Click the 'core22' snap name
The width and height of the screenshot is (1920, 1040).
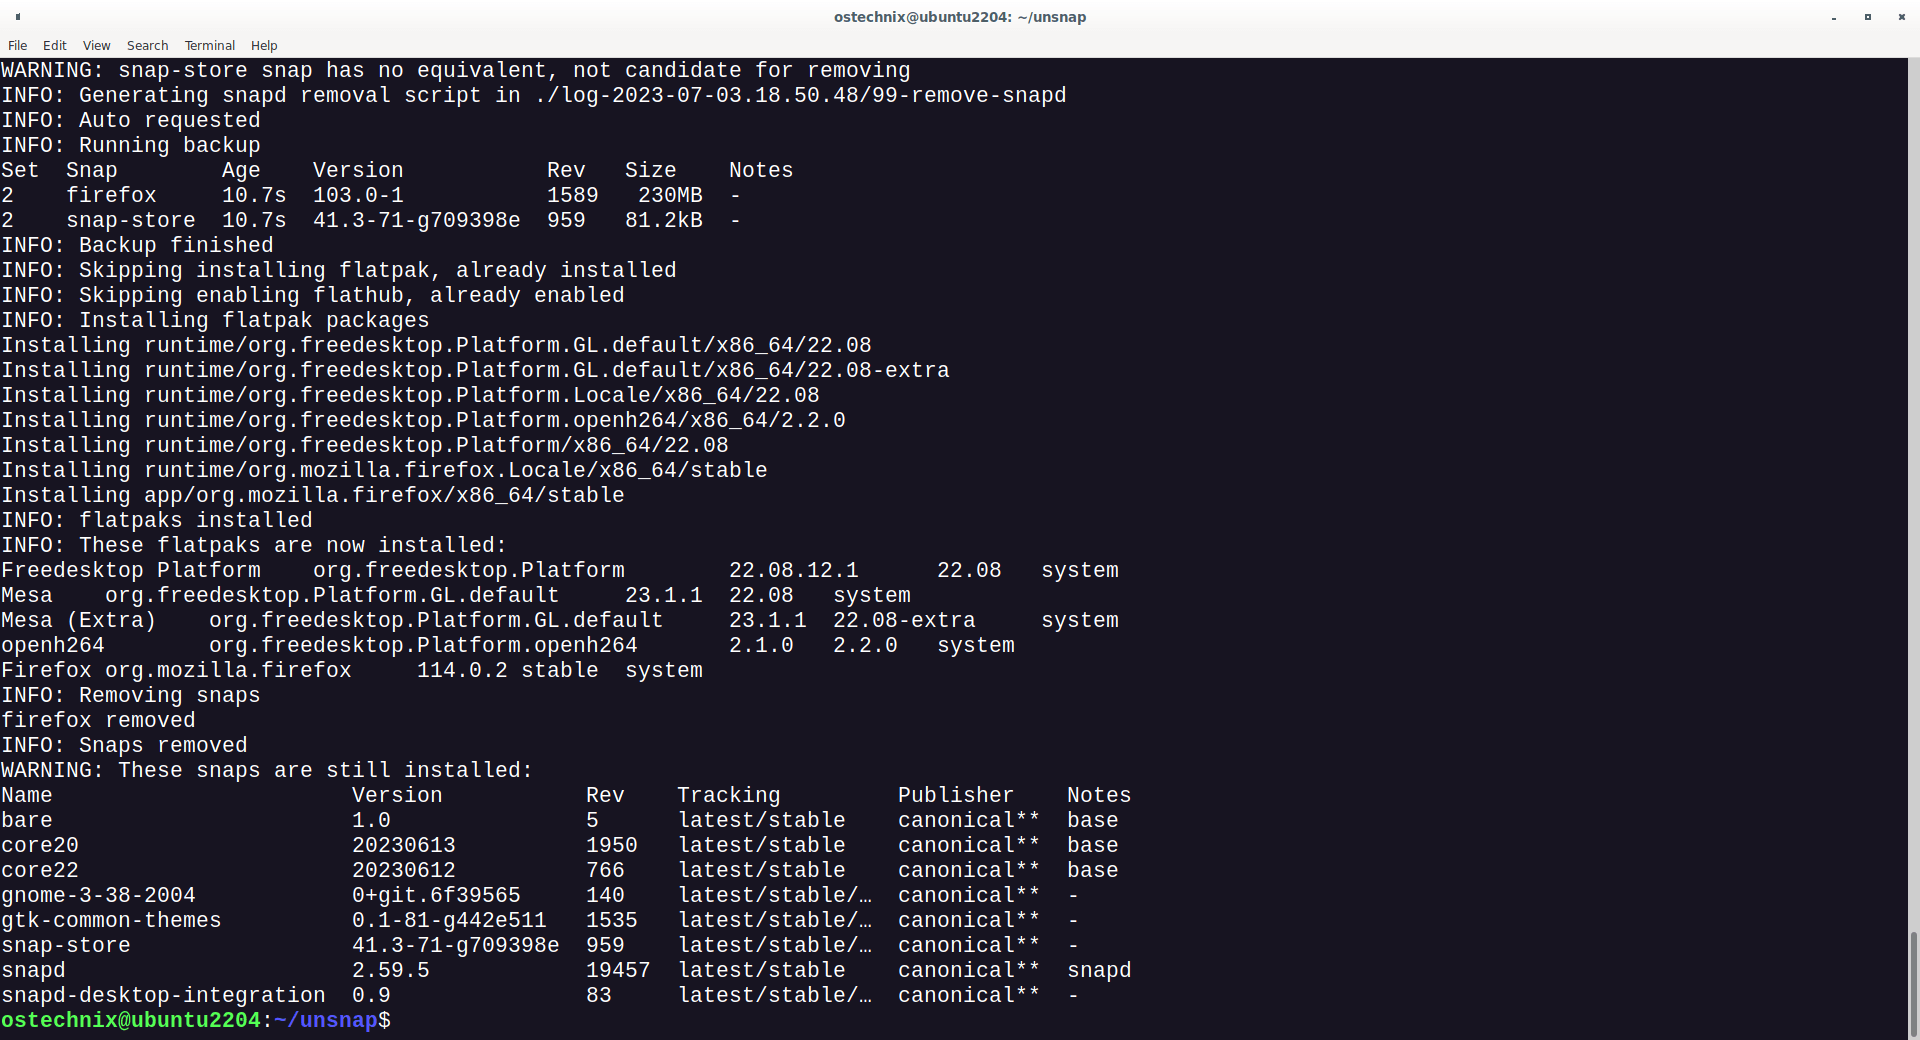point(40,870)
